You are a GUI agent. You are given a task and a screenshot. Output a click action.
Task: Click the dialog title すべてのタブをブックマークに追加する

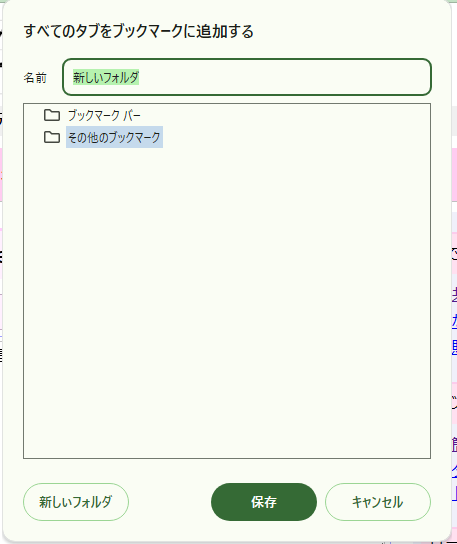click(x=138, y=31)
